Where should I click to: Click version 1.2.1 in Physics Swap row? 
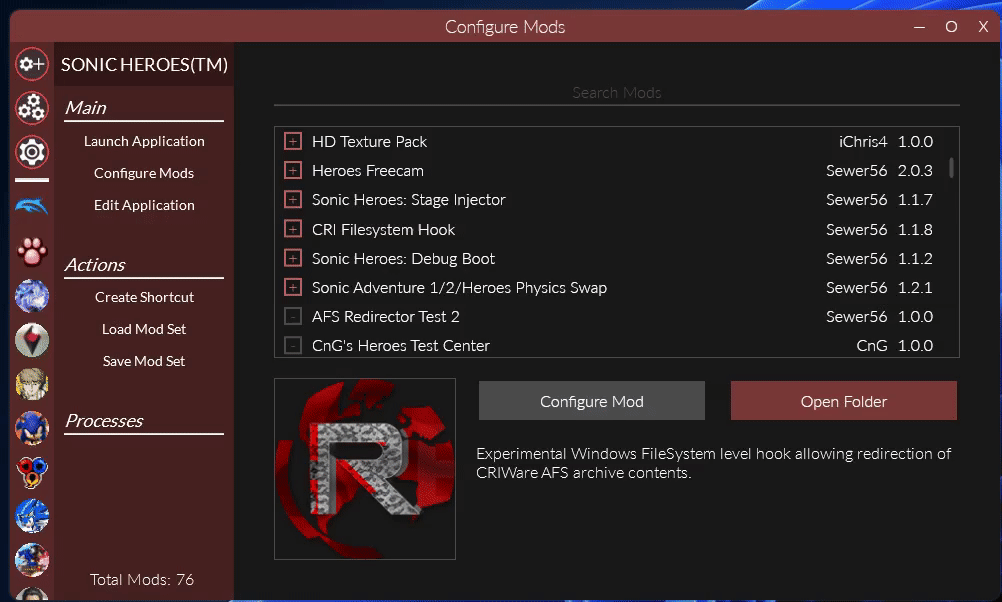[915, 288]
